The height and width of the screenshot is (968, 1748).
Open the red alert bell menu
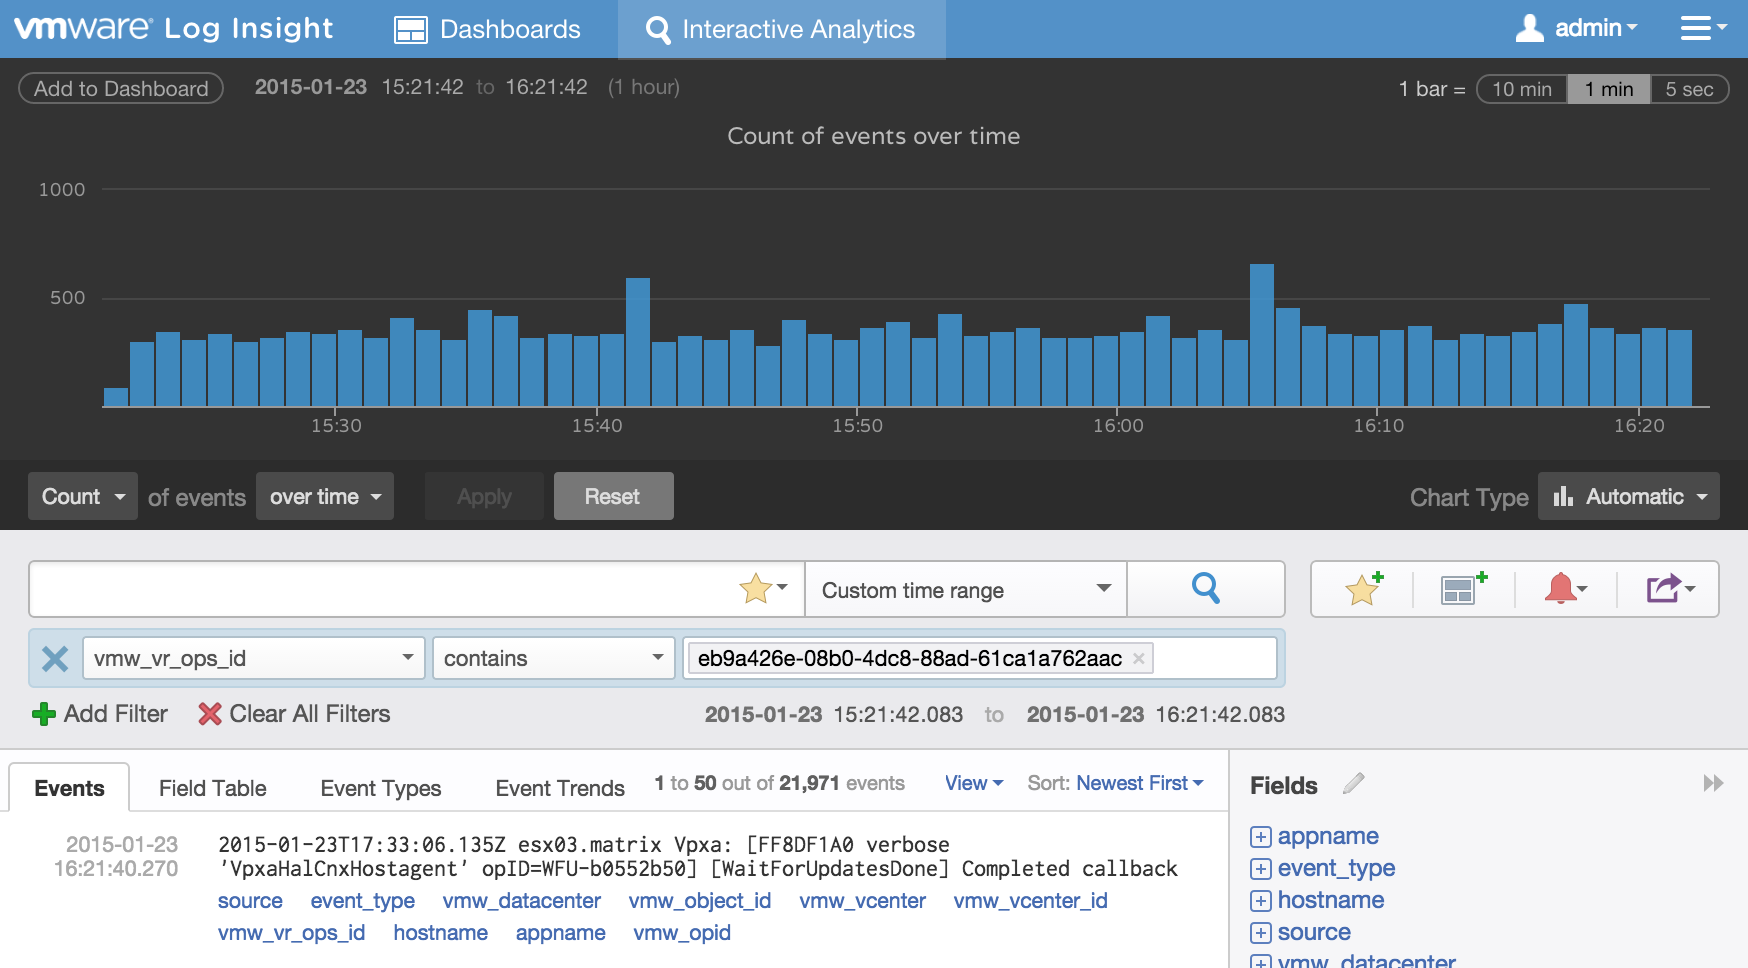coord(1564,589)
